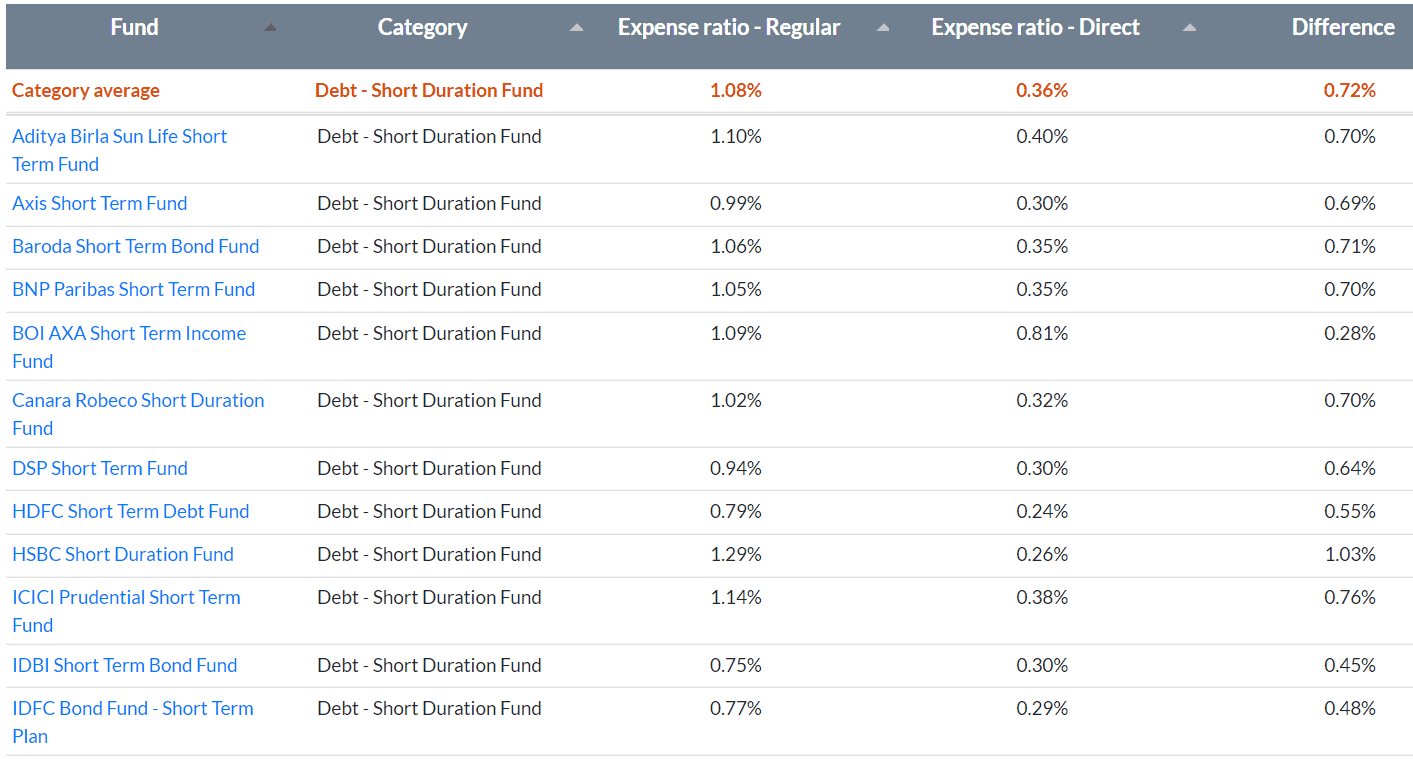Click the Fund column header

pos(134,27)
